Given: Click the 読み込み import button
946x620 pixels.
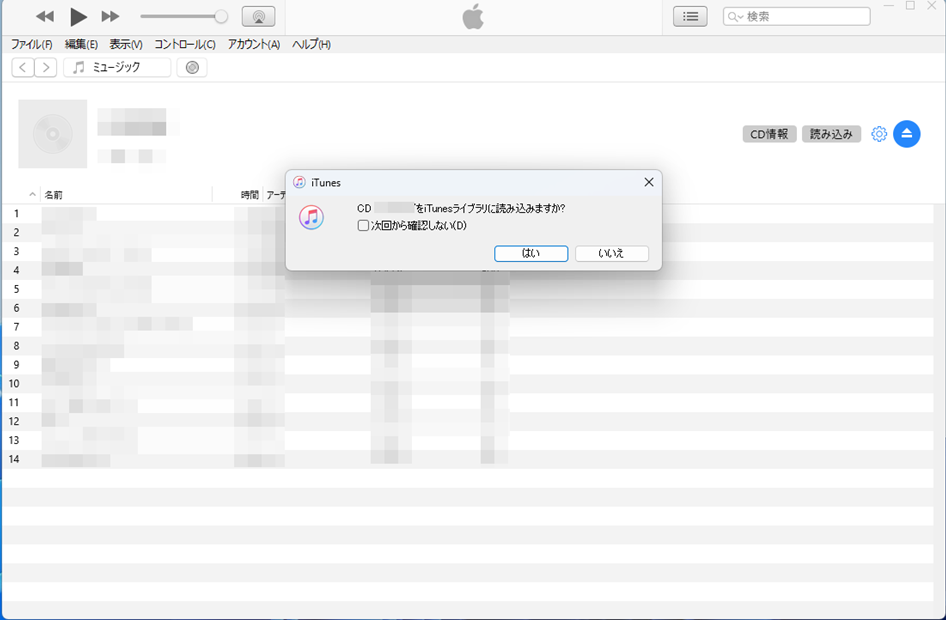Looking at the screenshot, I should coord(831,134).
